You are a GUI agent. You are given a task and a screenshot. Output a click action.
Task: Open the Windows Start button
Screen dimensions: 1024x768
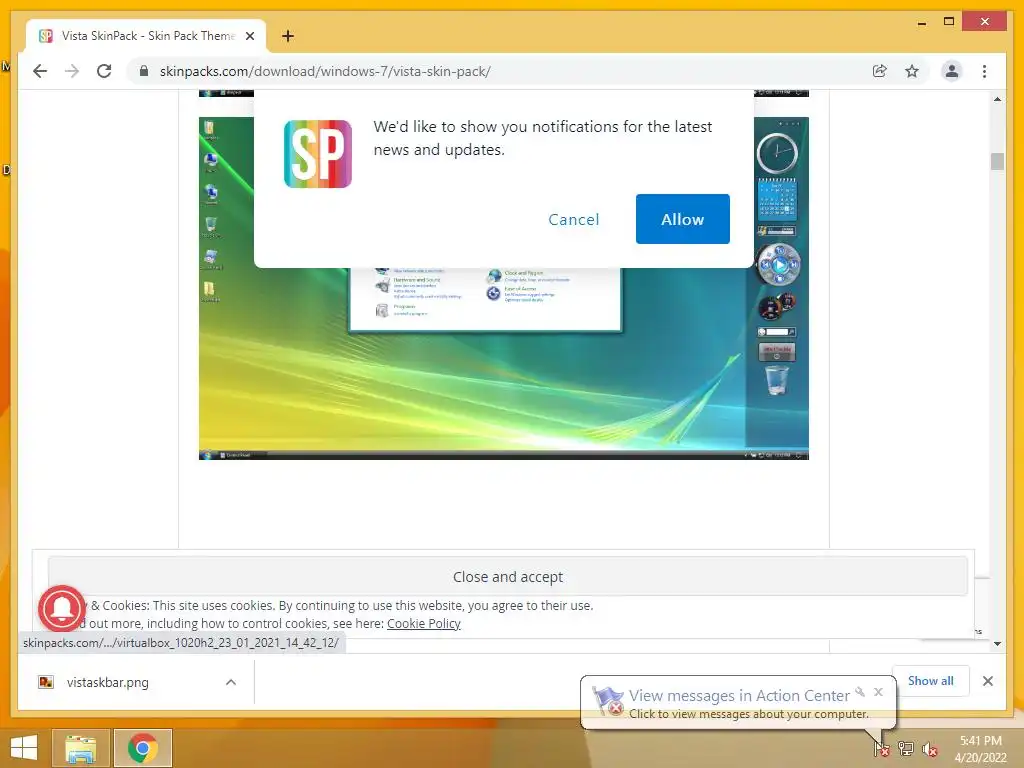click(24, 748)
